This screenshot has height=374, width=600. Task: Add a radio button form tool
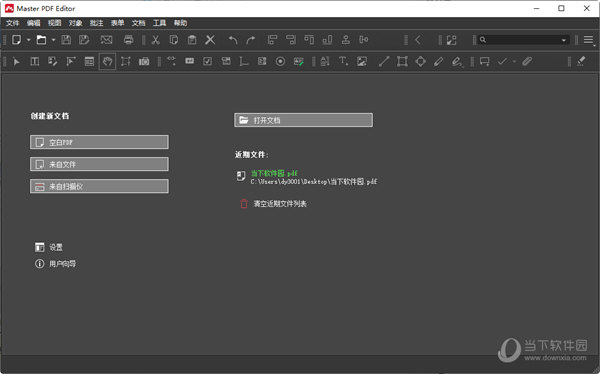pyautogui.click(x=280, y=62)
